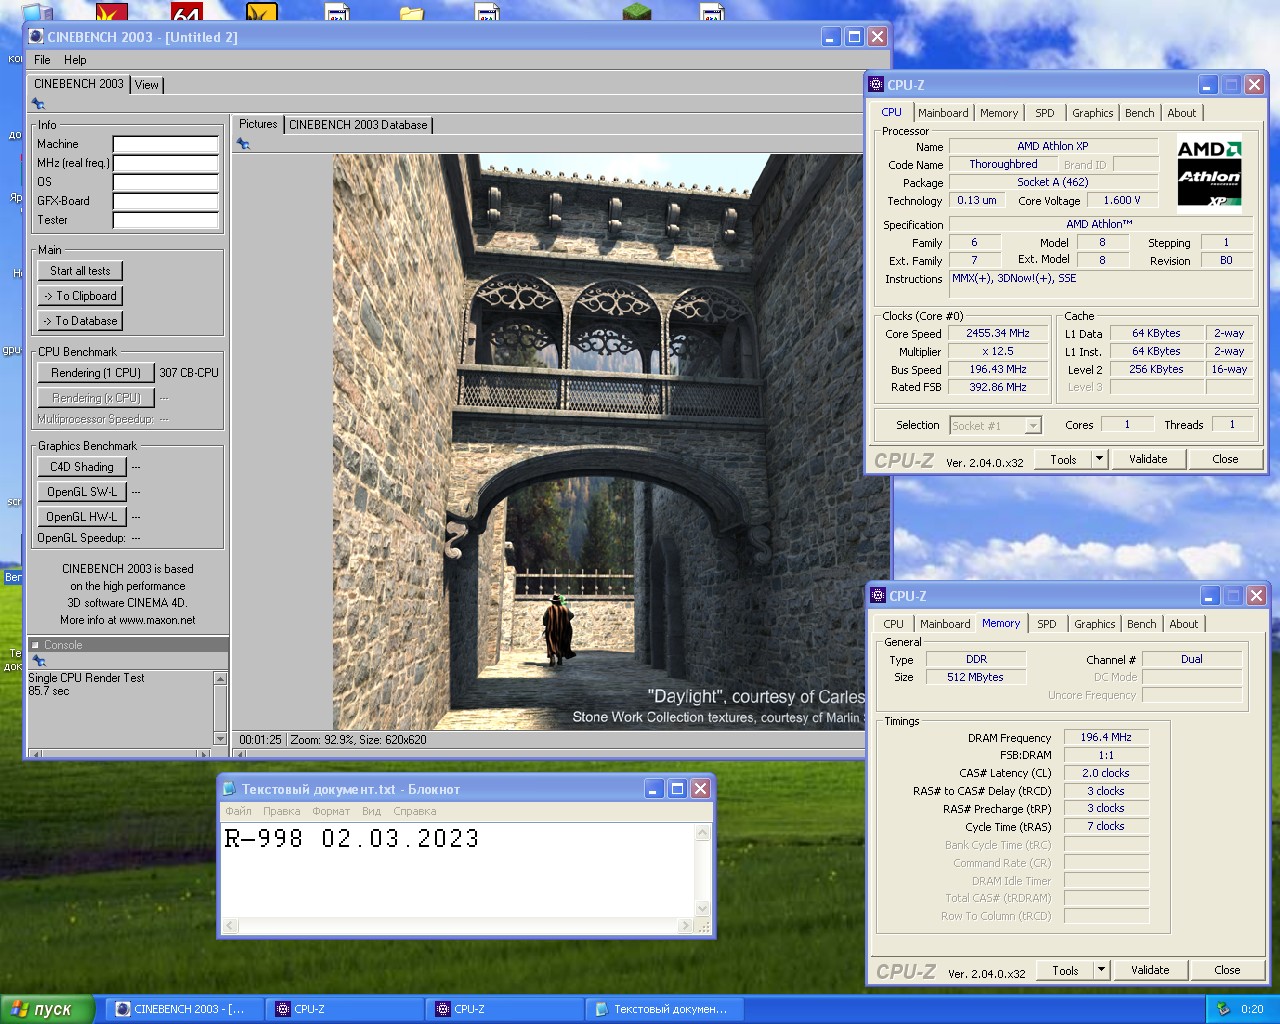Open Mainboard tab in top CPU-Z window
The height and width of the screenshot is (1024, 1280).
click(x=943, y=113)
